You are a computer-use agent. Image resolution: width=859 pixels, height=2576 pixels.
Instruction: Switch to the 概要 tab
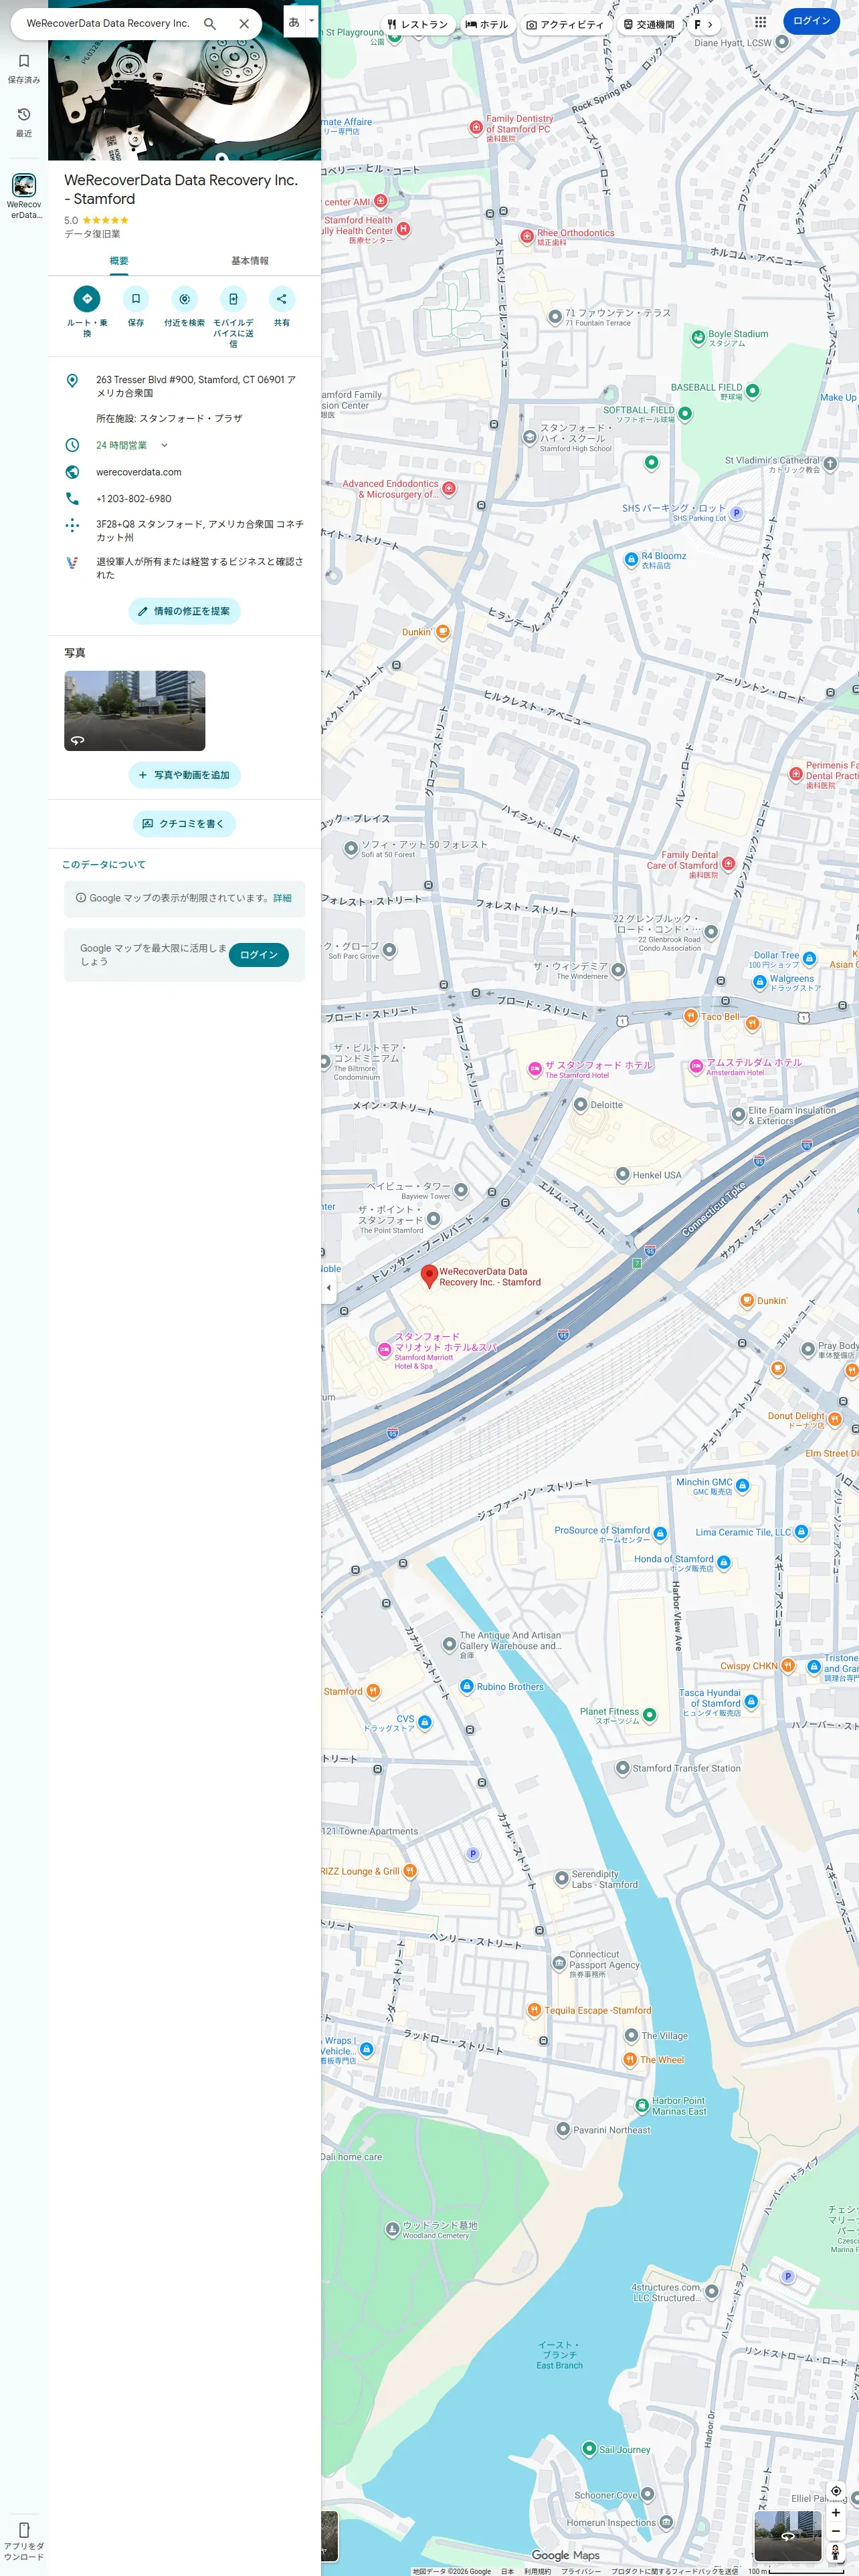119,261
